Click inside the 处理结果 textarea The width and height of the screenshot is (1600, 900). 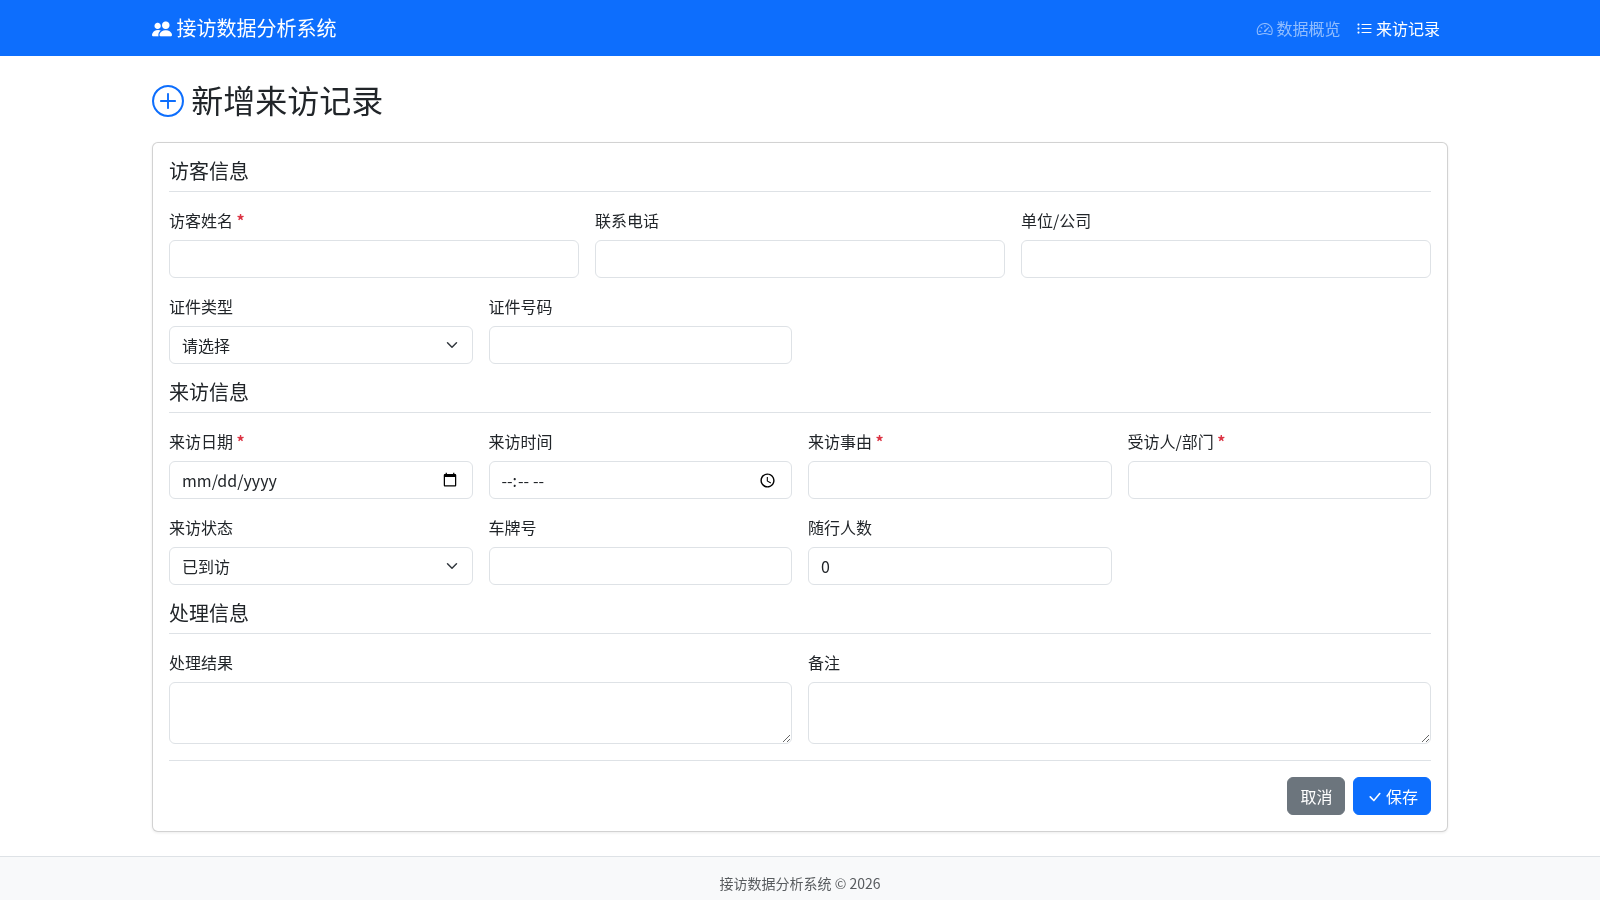coord(480,713)
